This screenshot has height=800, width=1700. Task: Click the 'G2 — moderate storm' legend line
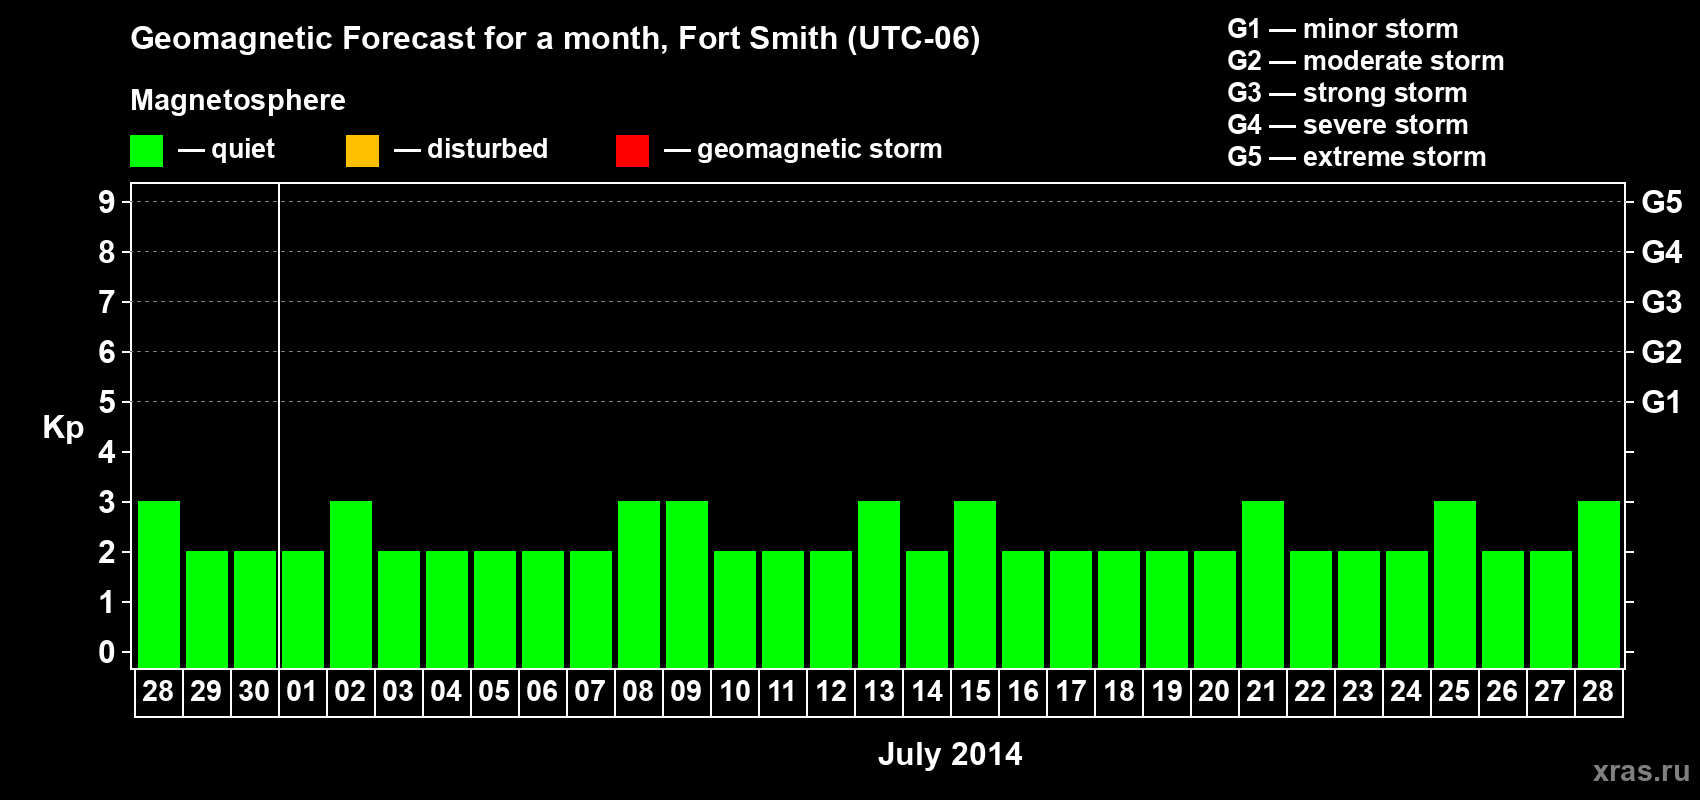tap(1365, 61)
